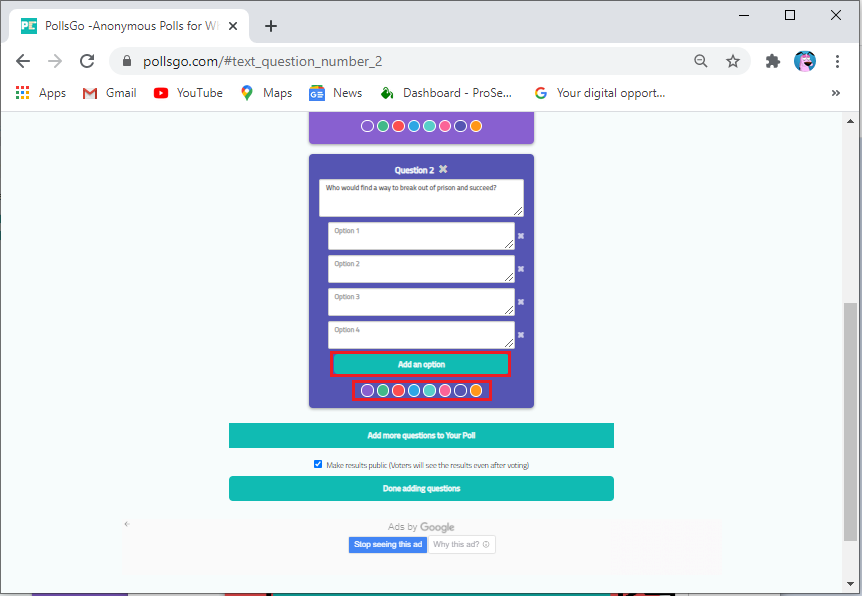Image resolution: width=862 pixels, height=596 pixels.
Task: Close the PollsGo tab
Action: [233, 26]
